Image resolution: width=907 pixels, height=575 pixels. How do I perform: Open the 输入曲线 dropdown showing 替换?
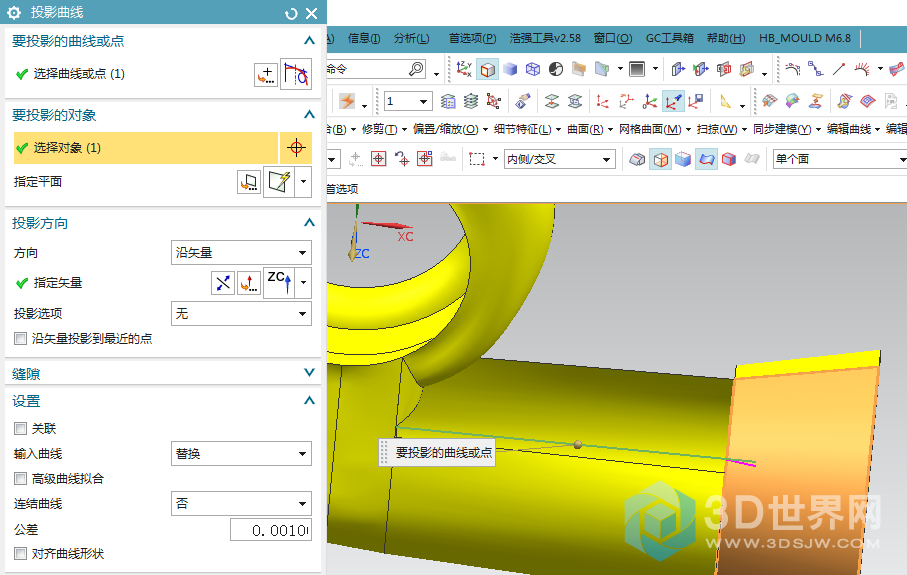pyautogui.click(x=241, y=454)
